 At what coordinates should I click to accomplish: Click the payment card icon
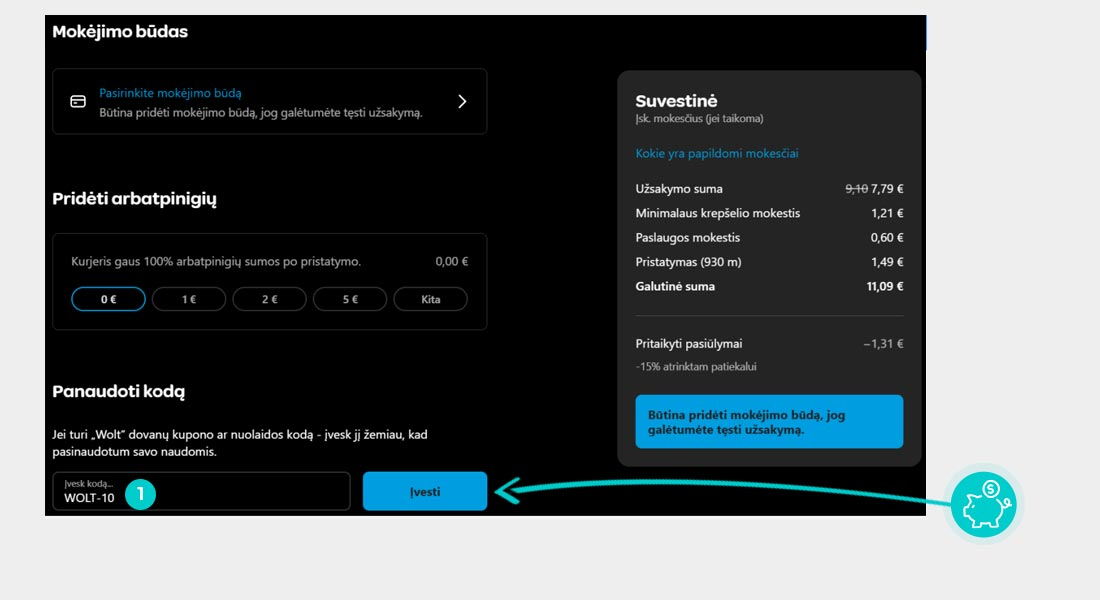tap(78, 102)
